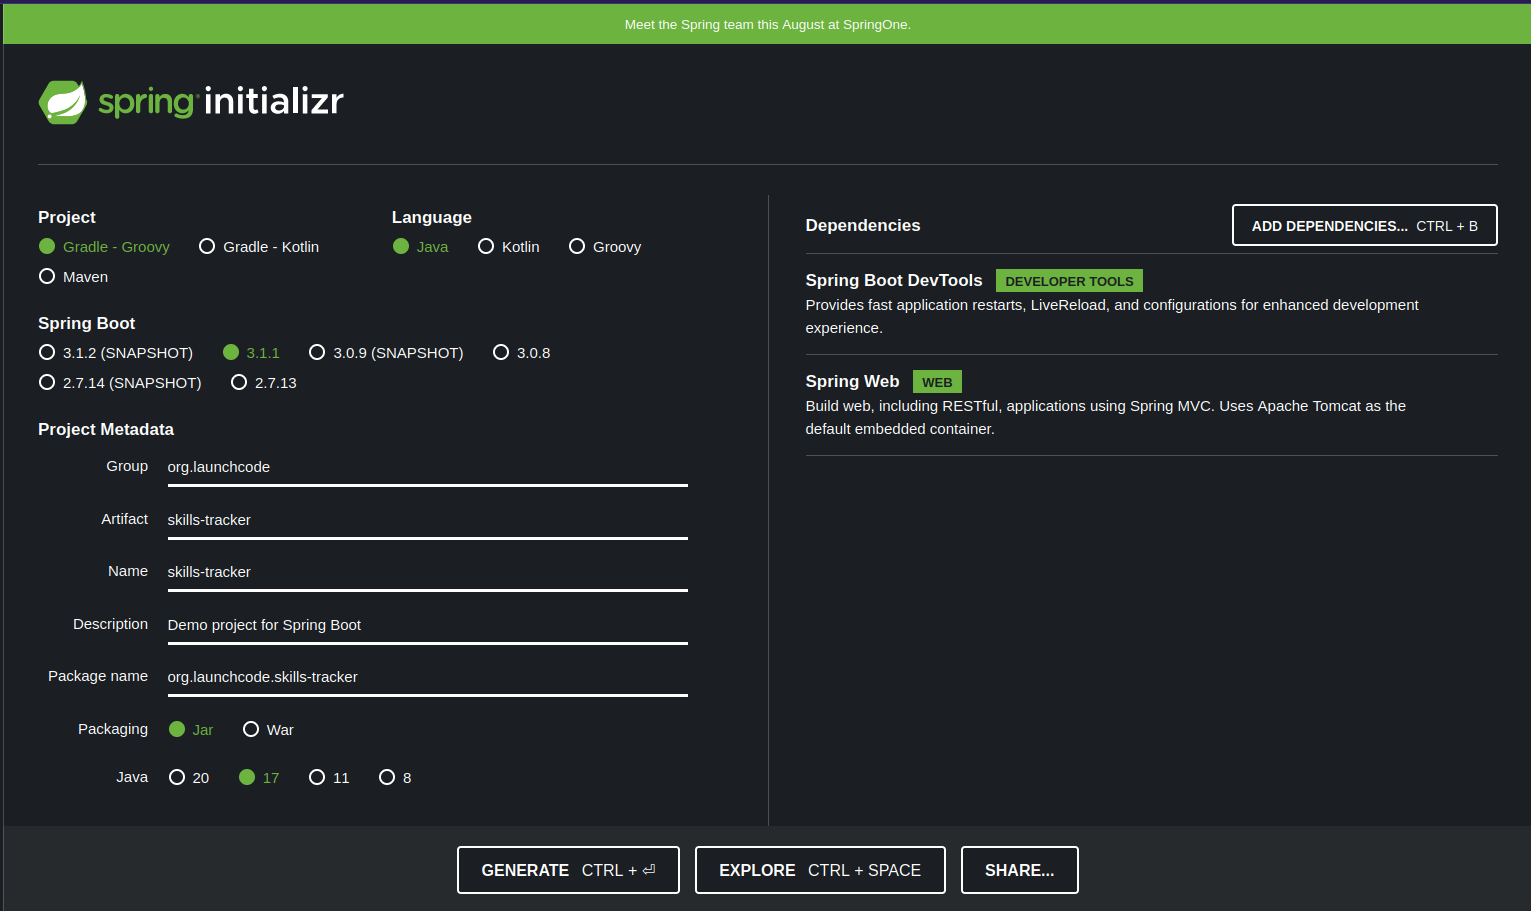Pick Spring Boot version 3.0.8
1531x911 pixels.
501,353
